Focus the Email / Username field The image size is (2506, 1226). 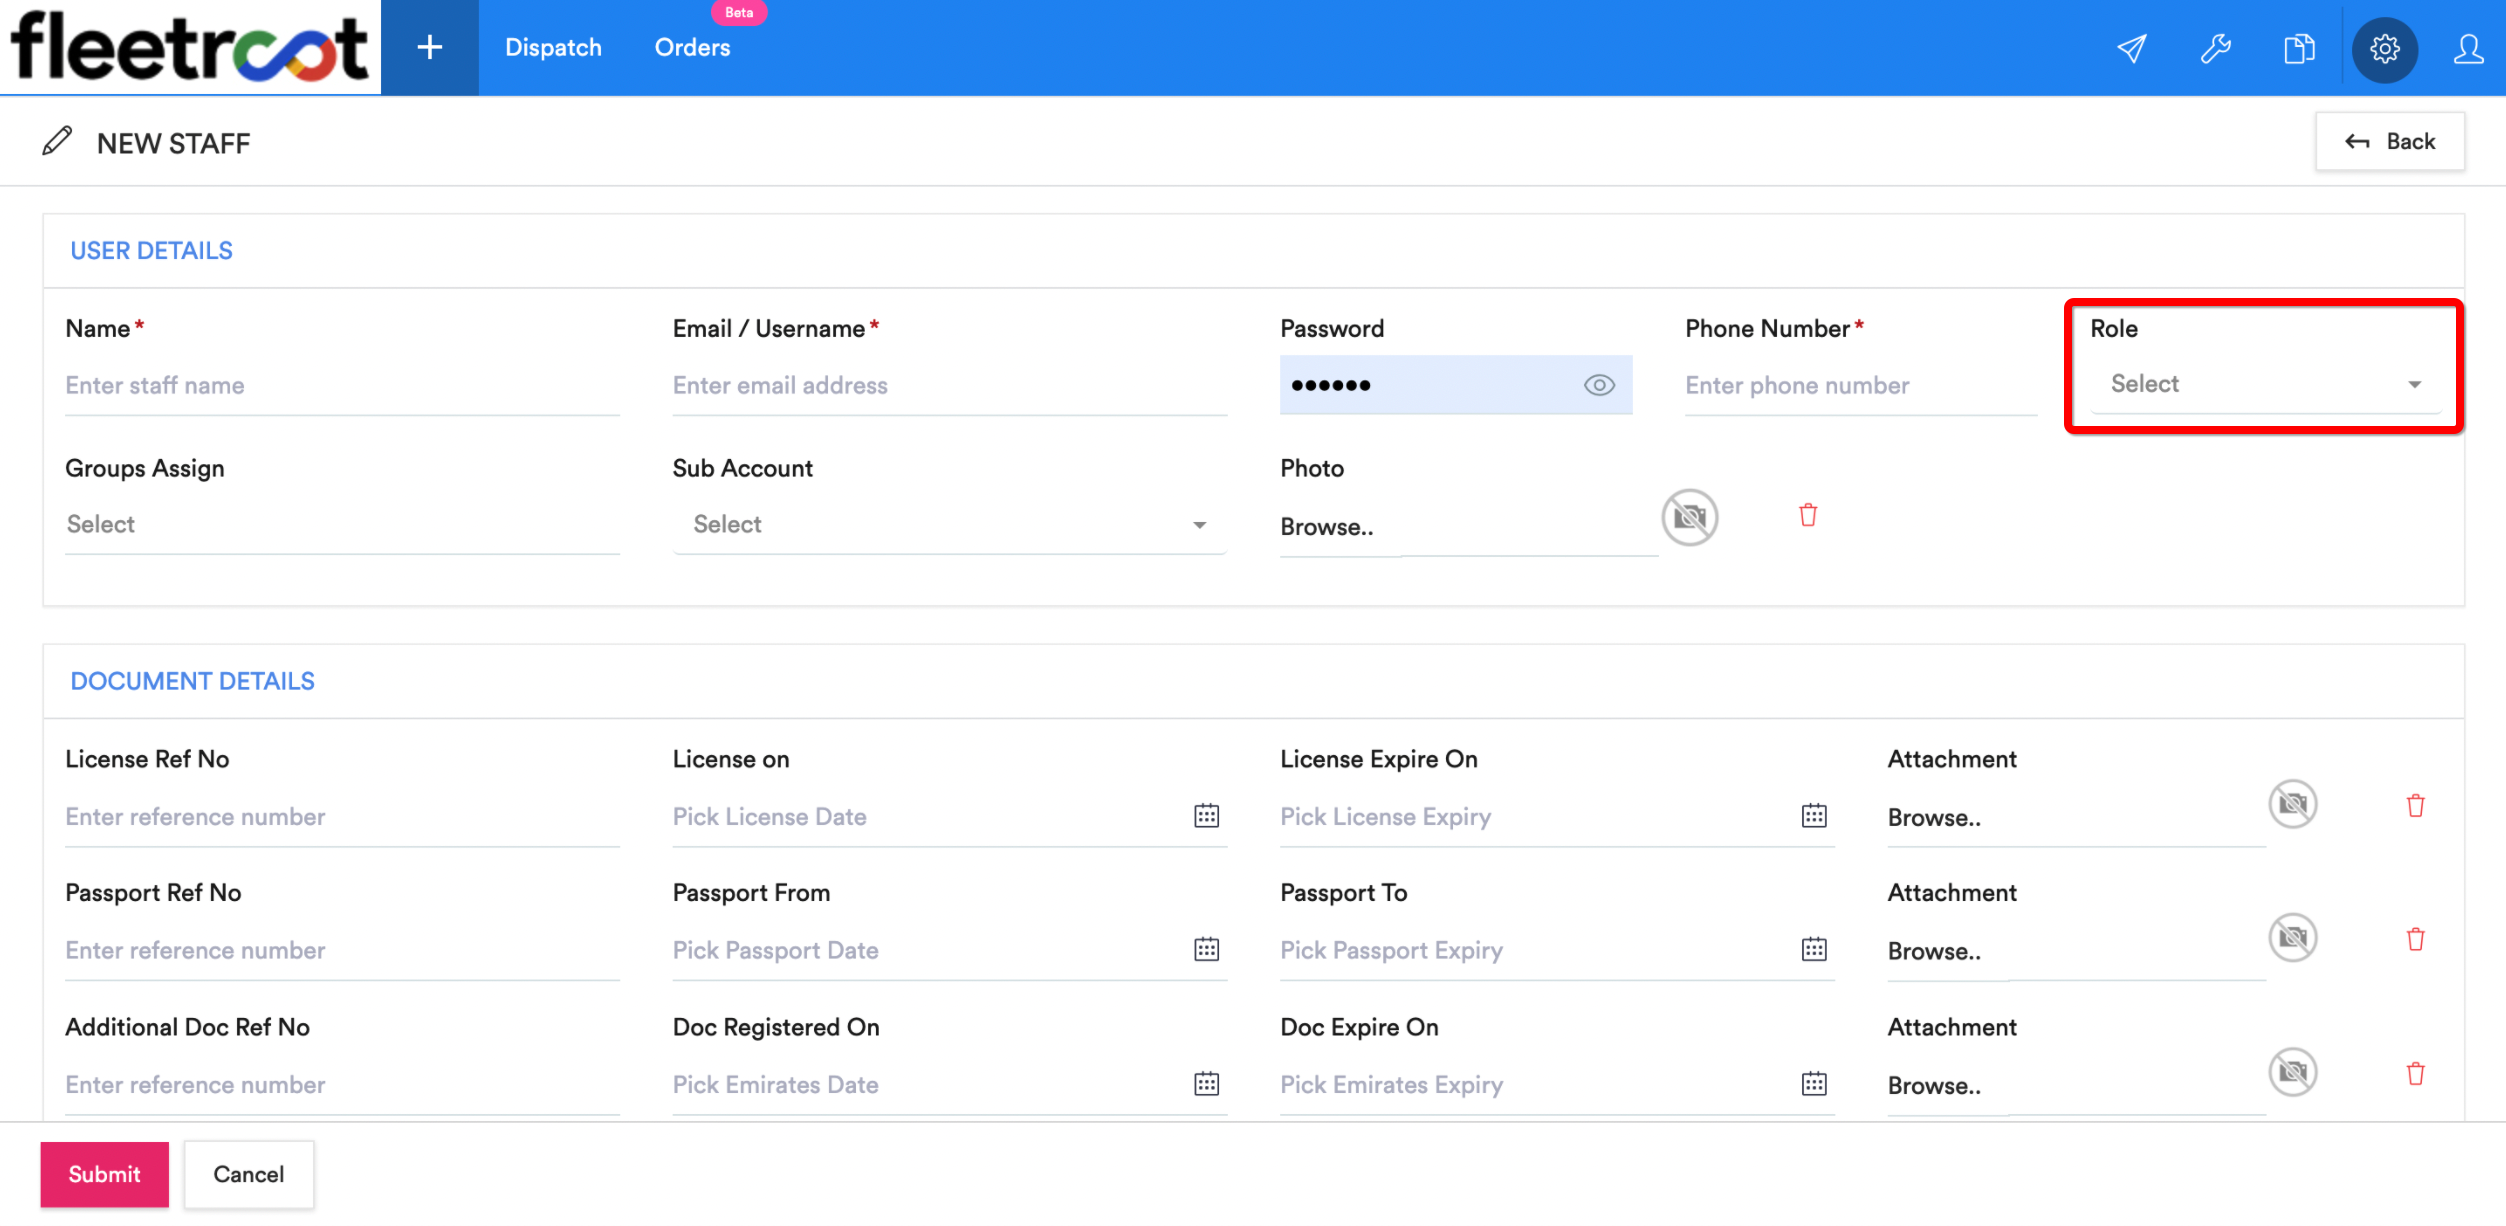click(x=949, y=386)
